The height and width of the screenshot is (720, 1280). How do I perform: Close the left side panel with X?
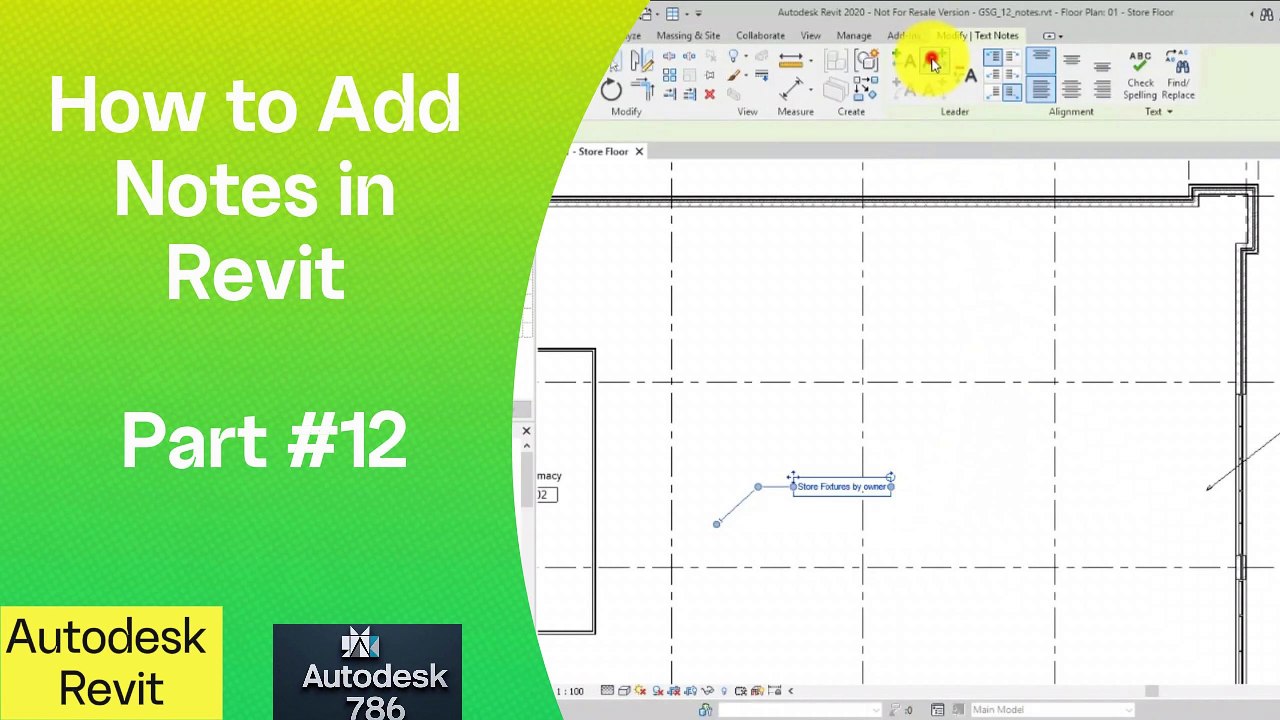click(526, 431)
